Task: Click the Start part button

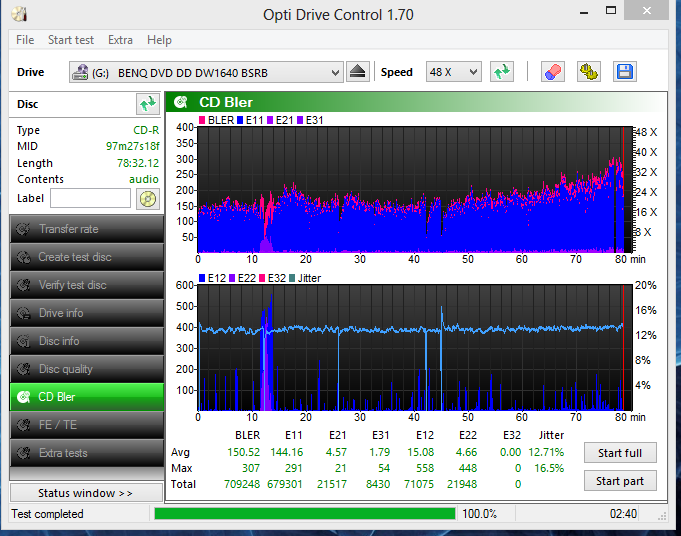Action: (620, 481)
